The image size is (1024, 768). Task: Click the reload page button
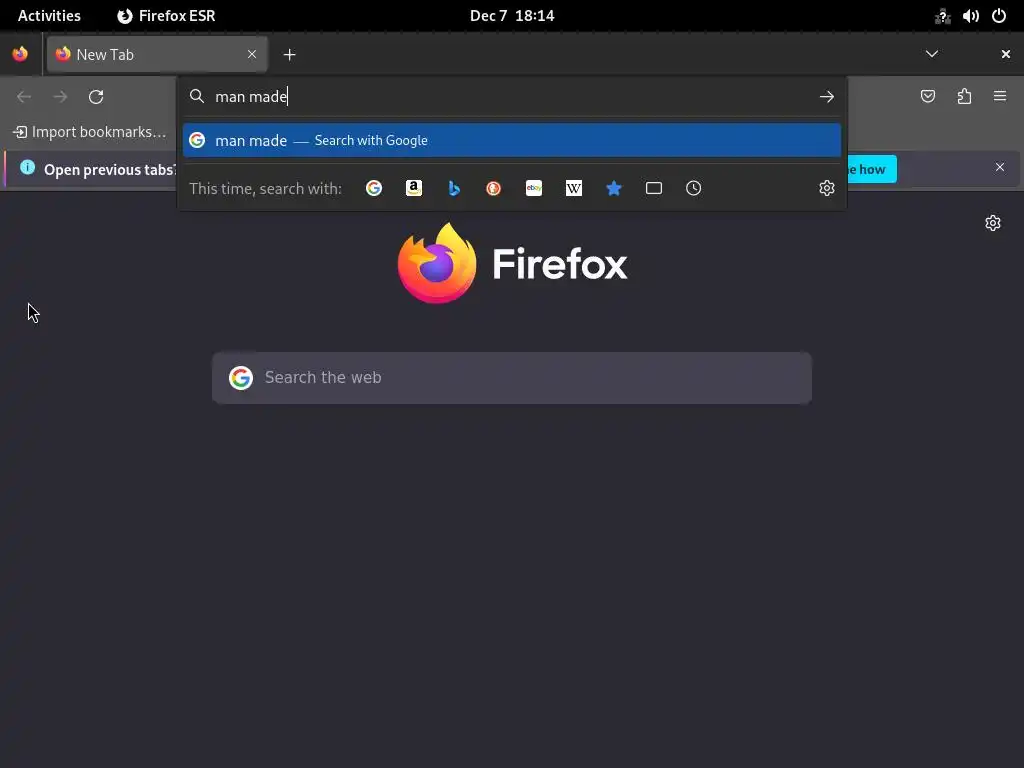(96, 97)
